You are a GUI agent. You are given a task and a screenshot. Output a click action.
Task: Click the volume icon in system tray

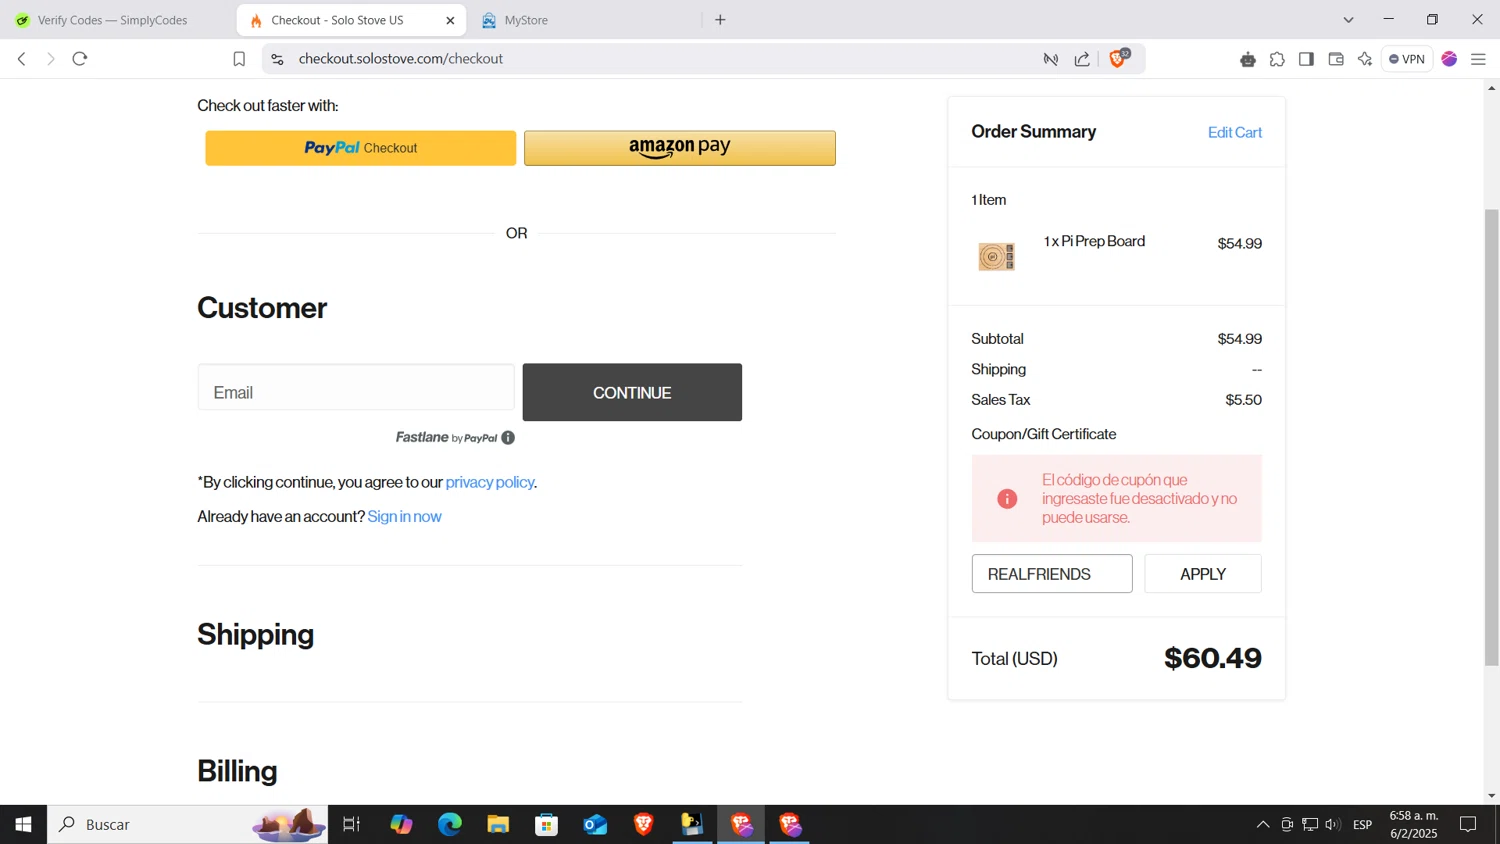tap(1332, 824)
